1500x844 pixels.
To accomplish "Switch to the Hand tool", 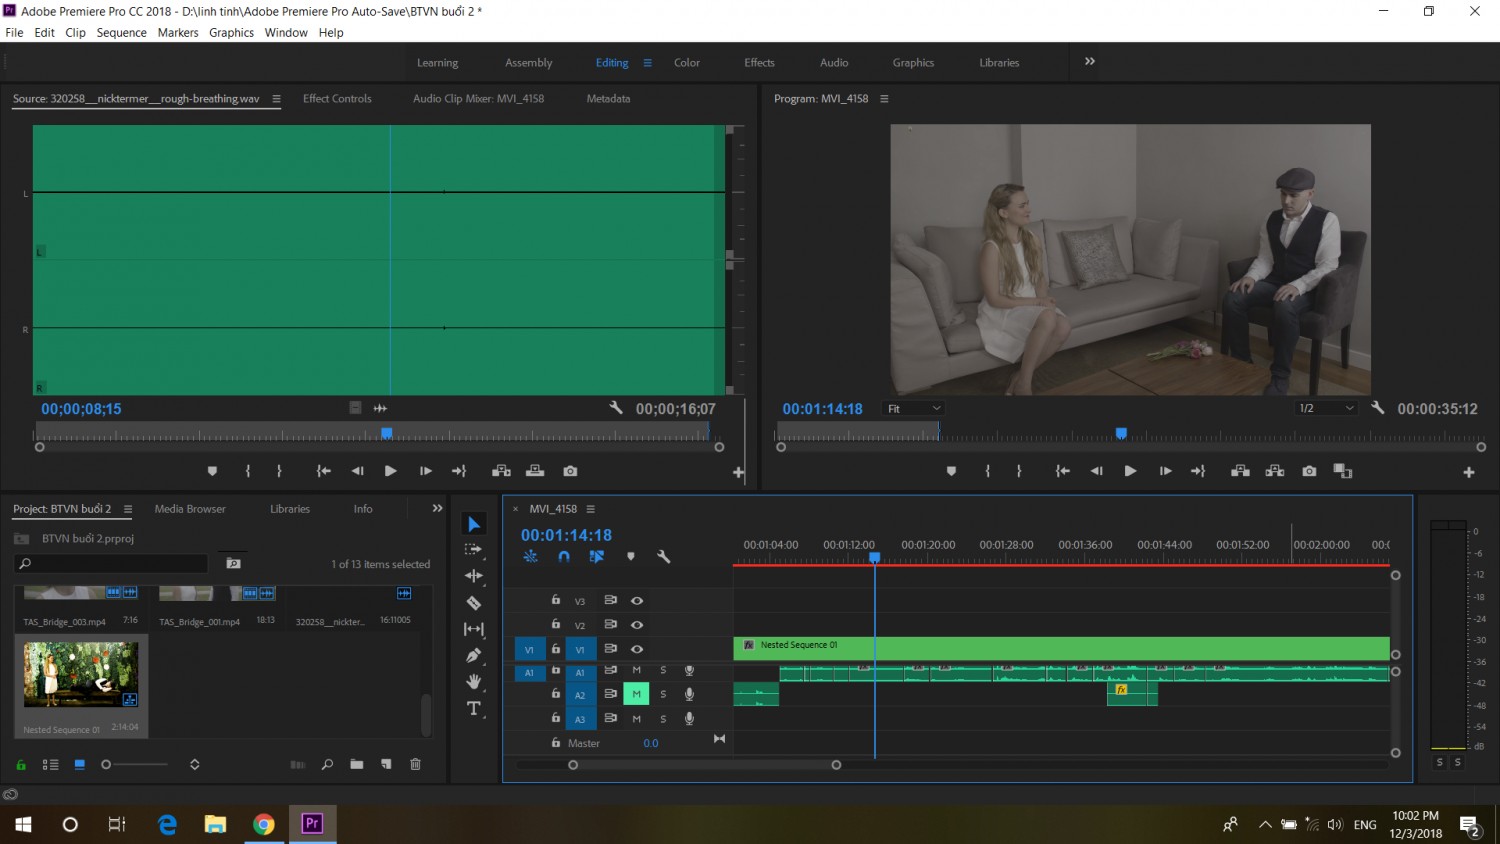I will coord(474,682).
